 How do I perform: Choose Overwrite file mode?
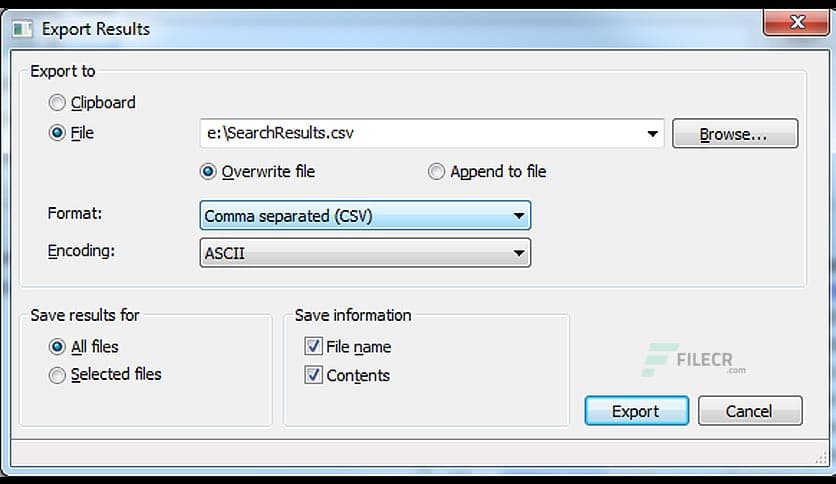coord(208,172)
